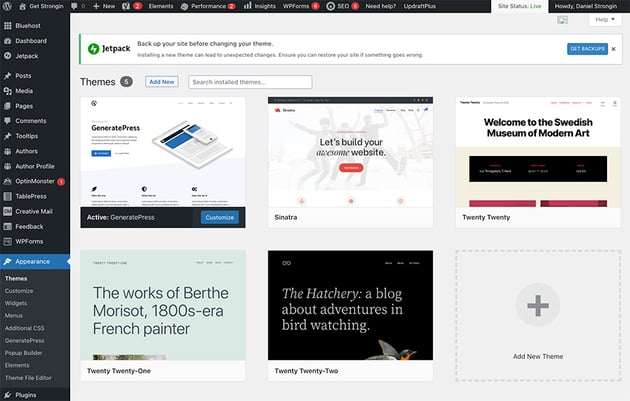Click the Add New themes button

(x=162, y=82)
